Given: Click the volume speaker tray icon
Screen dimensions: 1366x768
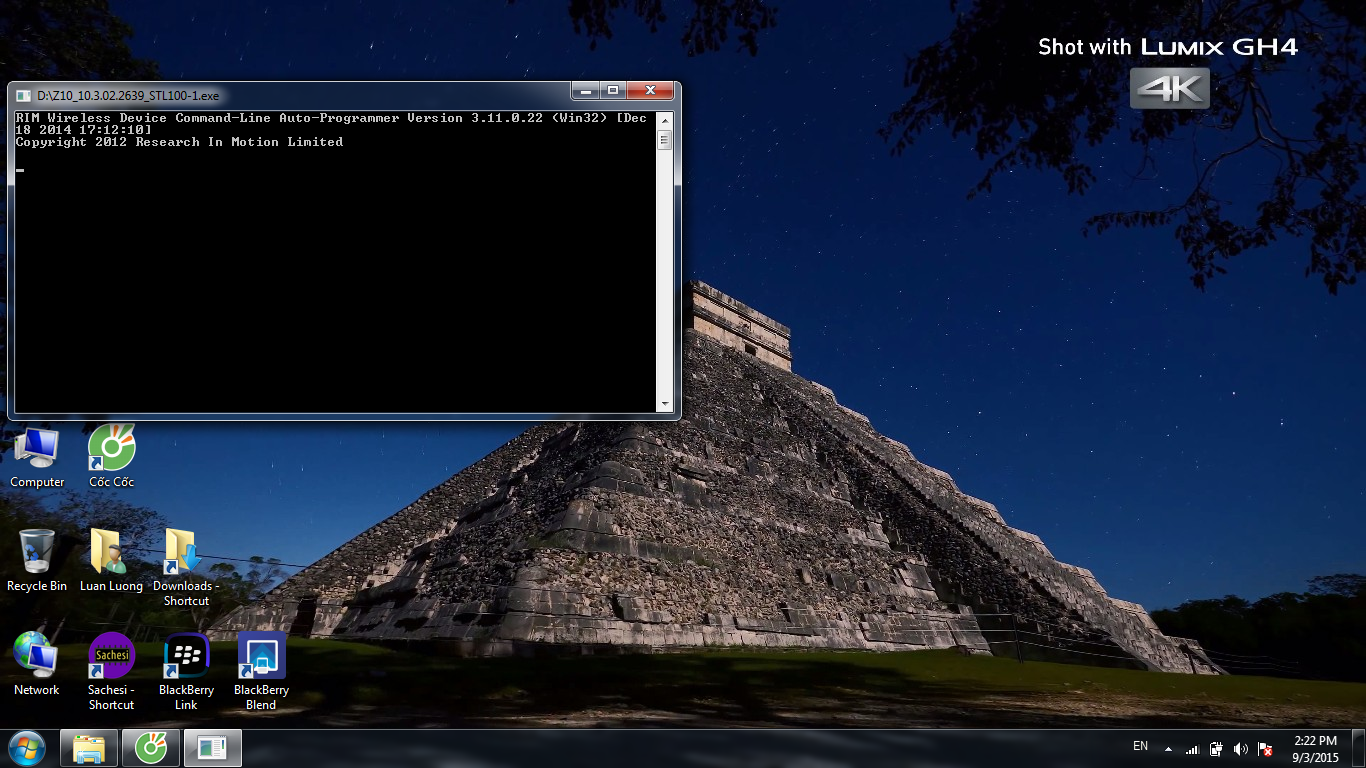Looking at the screenshot, I should (x=1241, y=749).
